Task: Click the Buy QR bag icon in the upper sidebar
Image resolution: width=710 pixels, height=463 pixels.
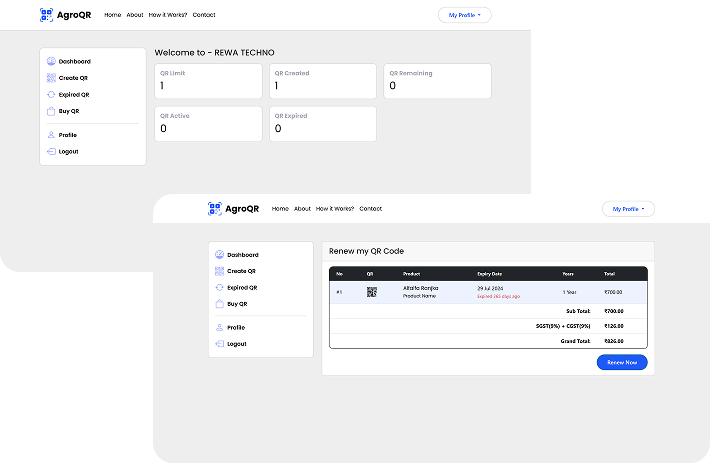Action: 51,111
